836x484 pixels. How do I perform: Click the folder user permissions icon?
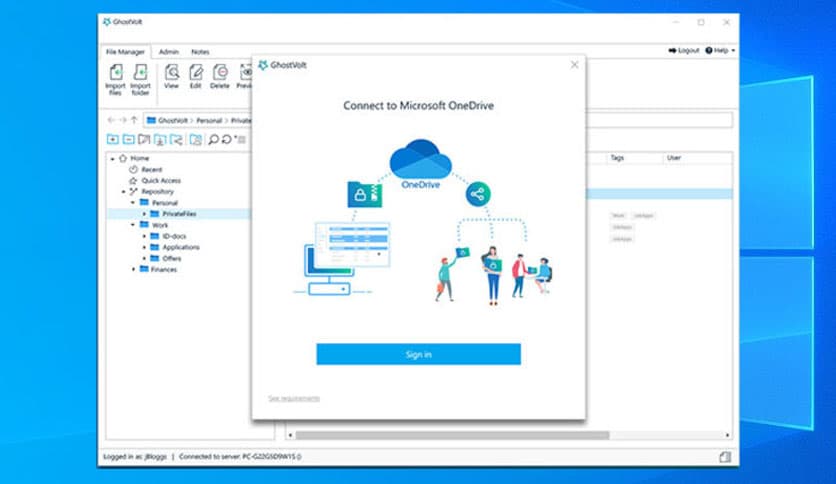tap(196, 140)
